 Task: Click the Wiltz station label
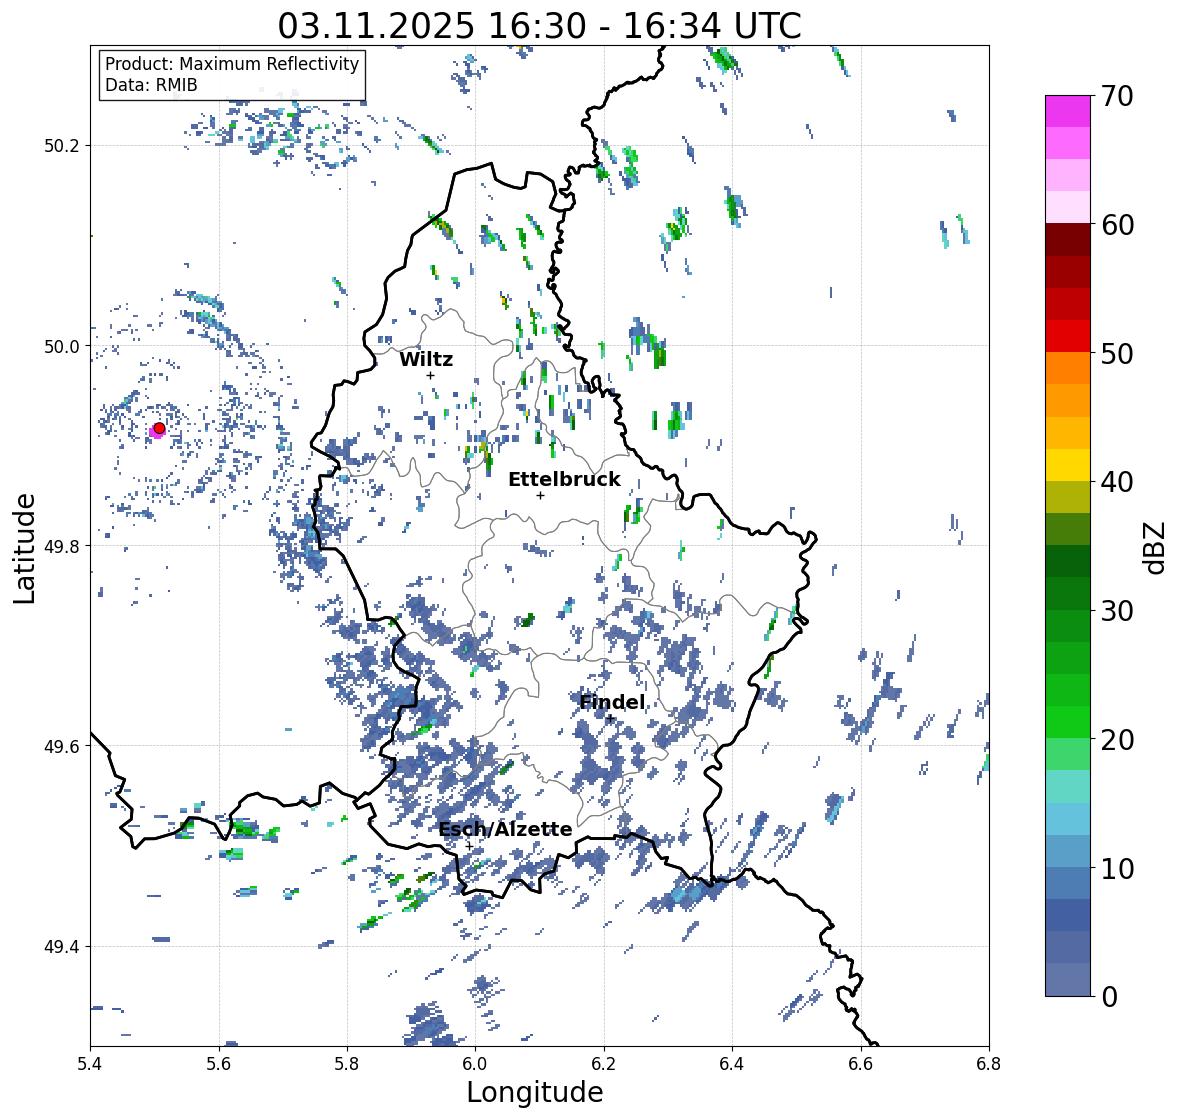point(426,359)
